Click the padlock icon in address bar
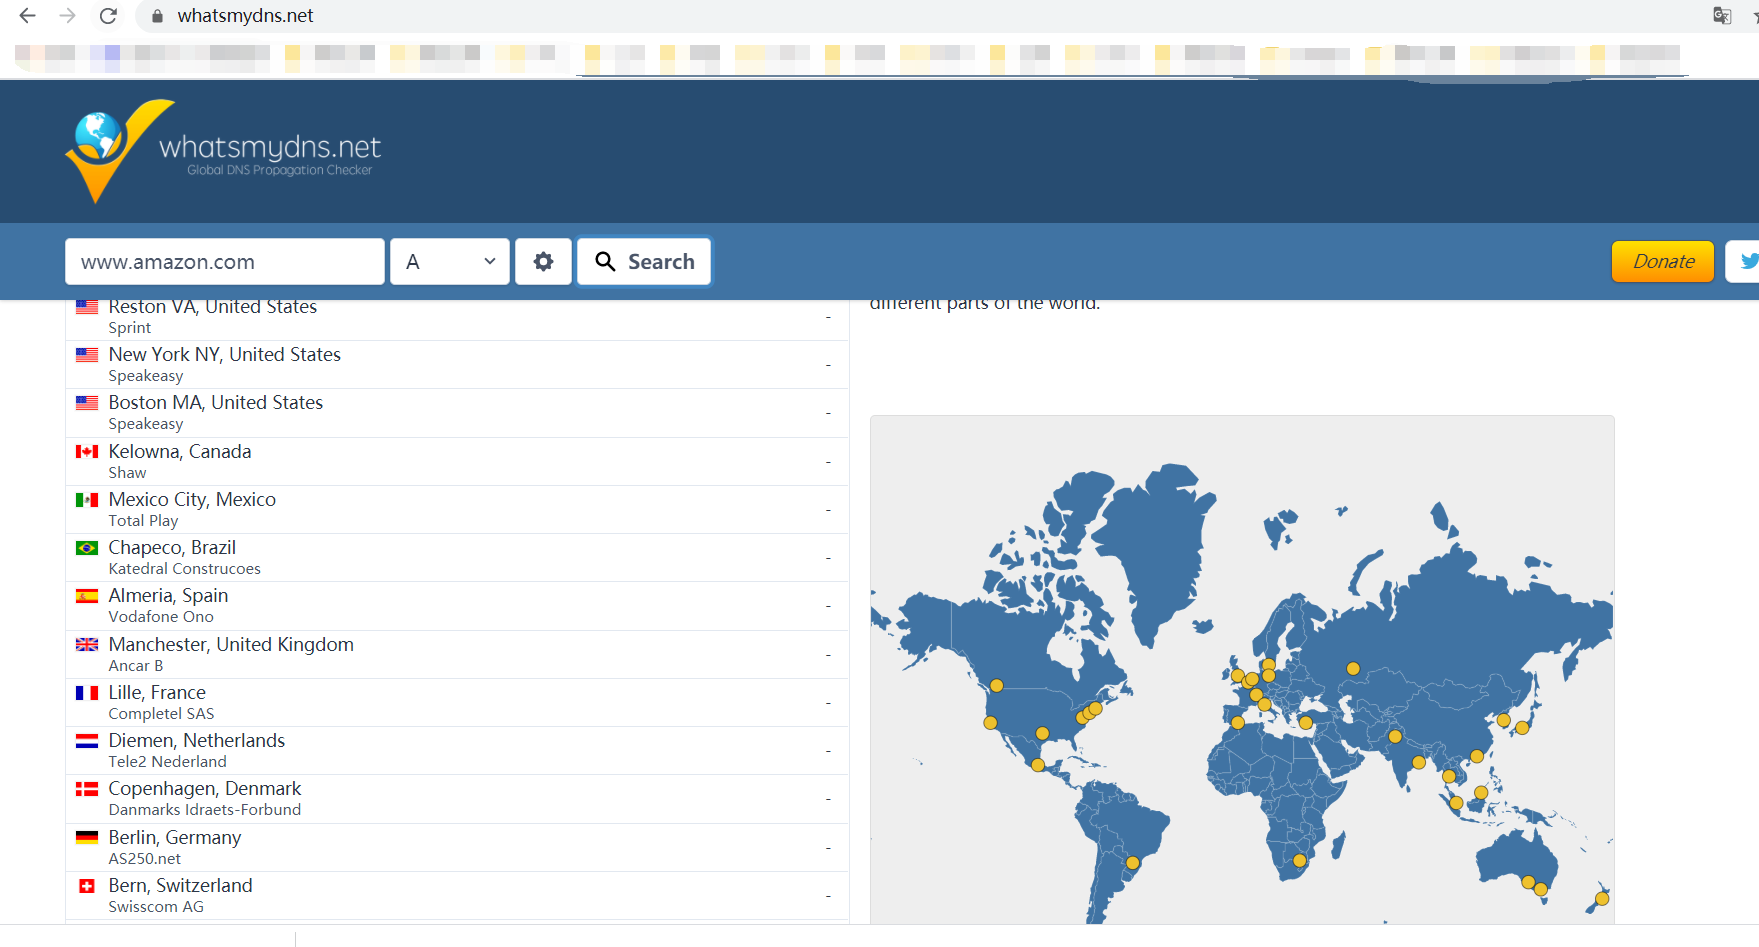The height and width of the screenshot is (947, 1759). [x=157, y=16]
